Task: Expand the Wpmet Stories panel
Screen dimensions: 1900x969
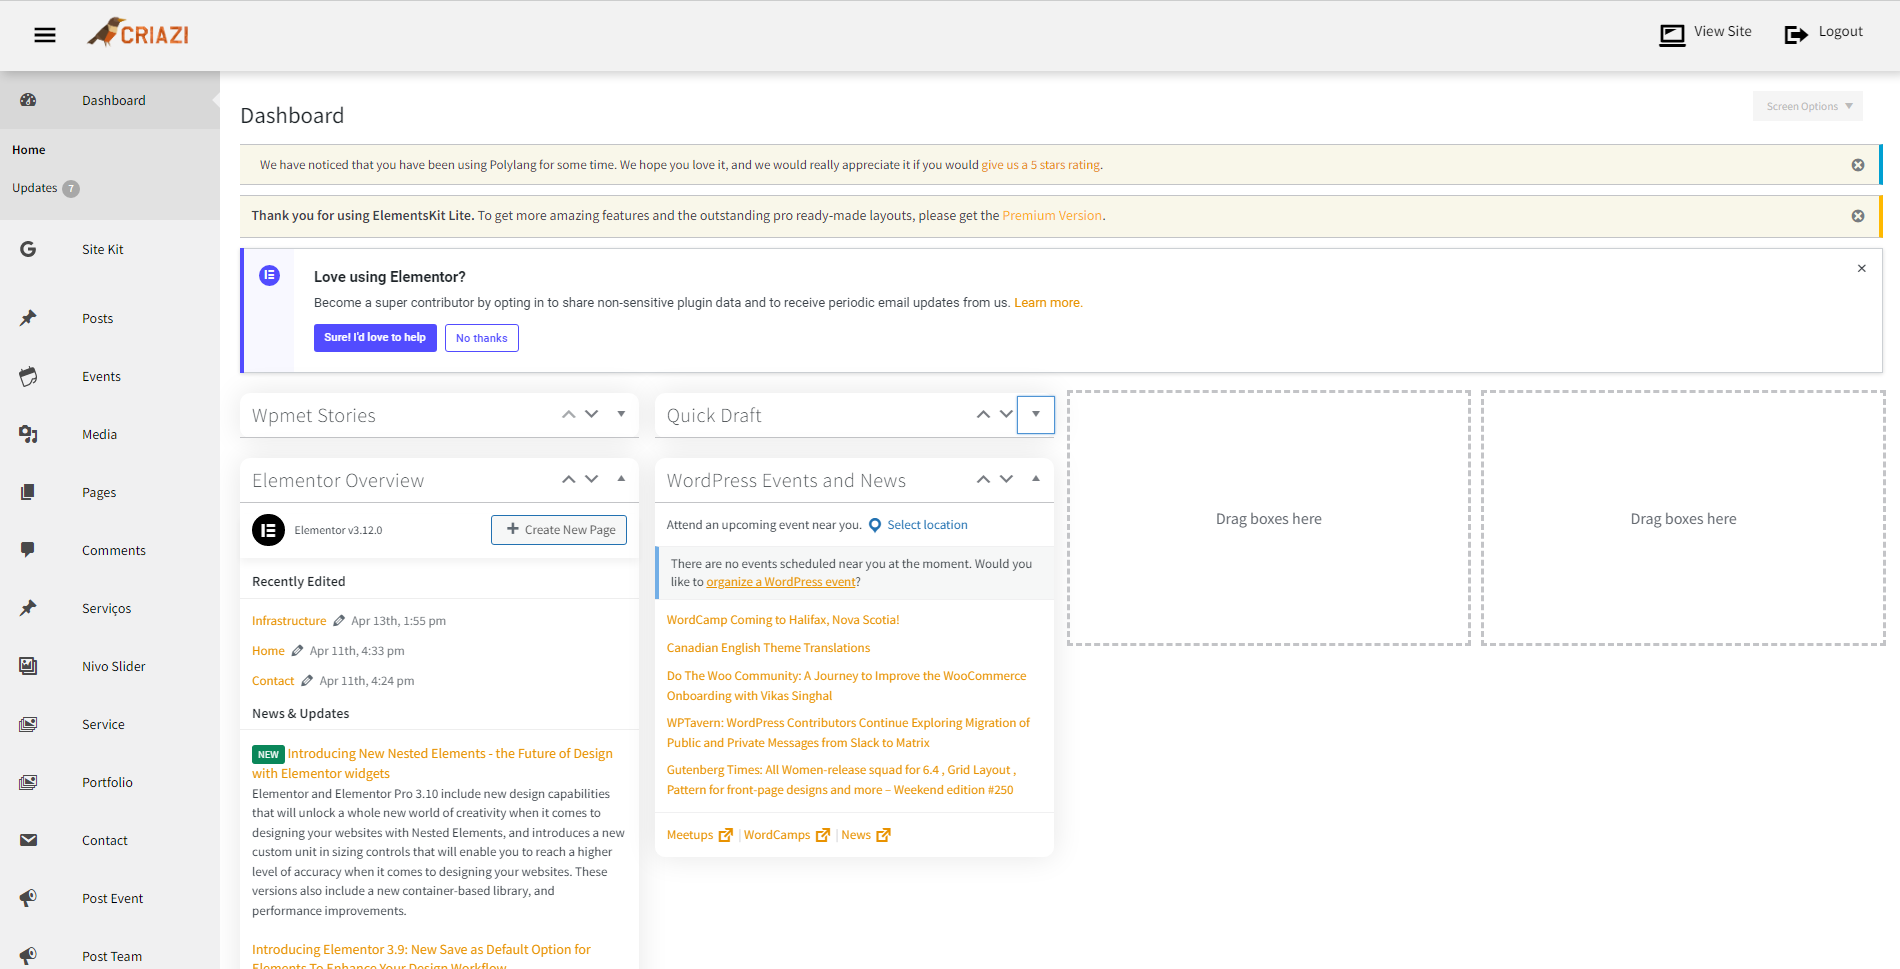Action: [621, 414]
